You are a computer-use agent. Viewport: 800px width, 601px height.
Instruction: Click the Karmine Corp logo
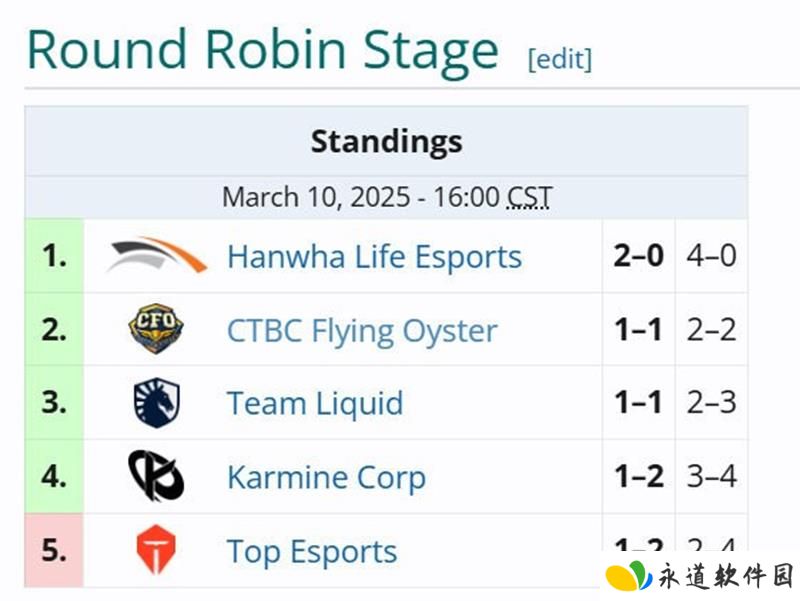pos(156,476)
